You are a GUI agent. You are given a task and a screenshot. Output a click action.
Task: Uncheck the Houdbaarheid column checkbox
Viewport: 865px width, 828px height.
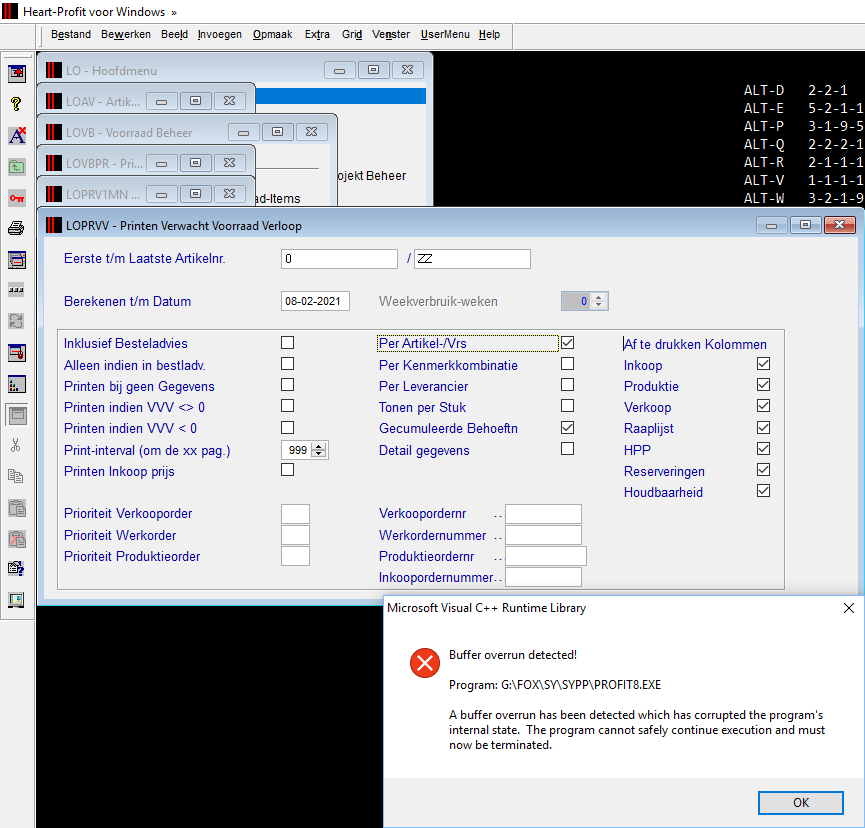(x=763, y=491)
